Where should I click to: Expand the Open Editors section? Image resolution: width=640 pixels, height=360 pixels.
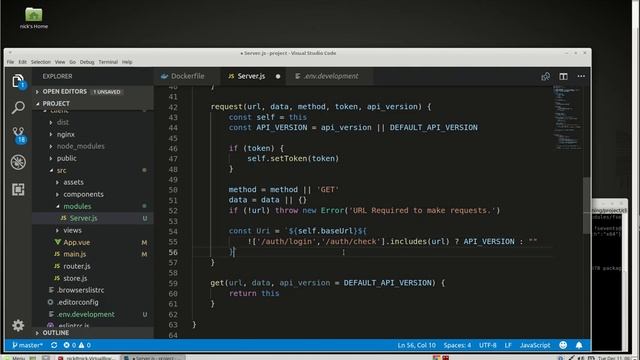click(93, 92)
